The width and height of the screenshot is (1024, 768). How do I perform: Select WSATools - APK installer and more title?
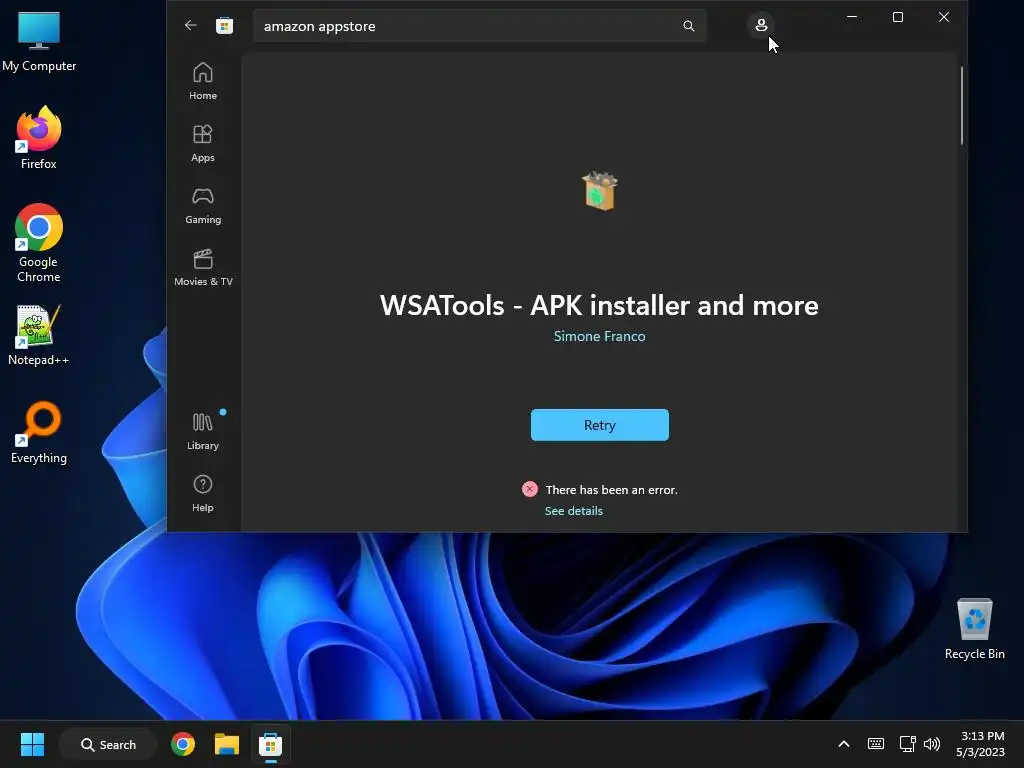(x=600, y=305)
